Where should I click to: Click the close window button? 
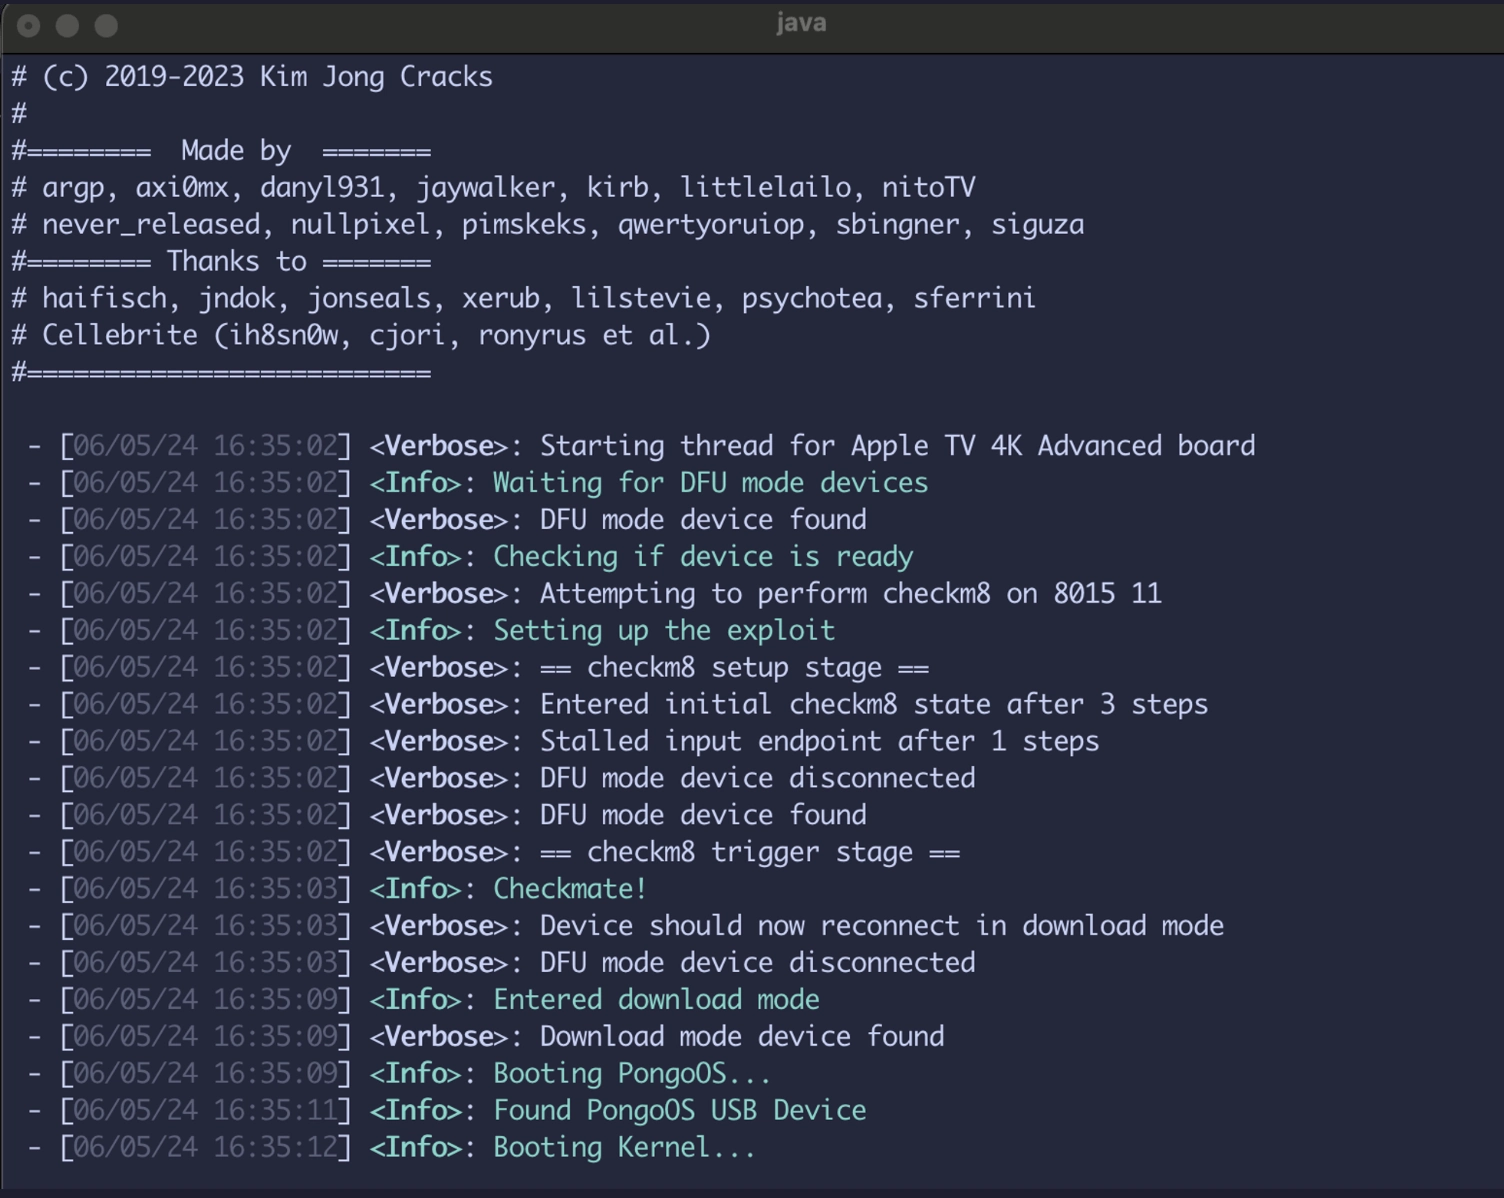click(x=29, y=26)
